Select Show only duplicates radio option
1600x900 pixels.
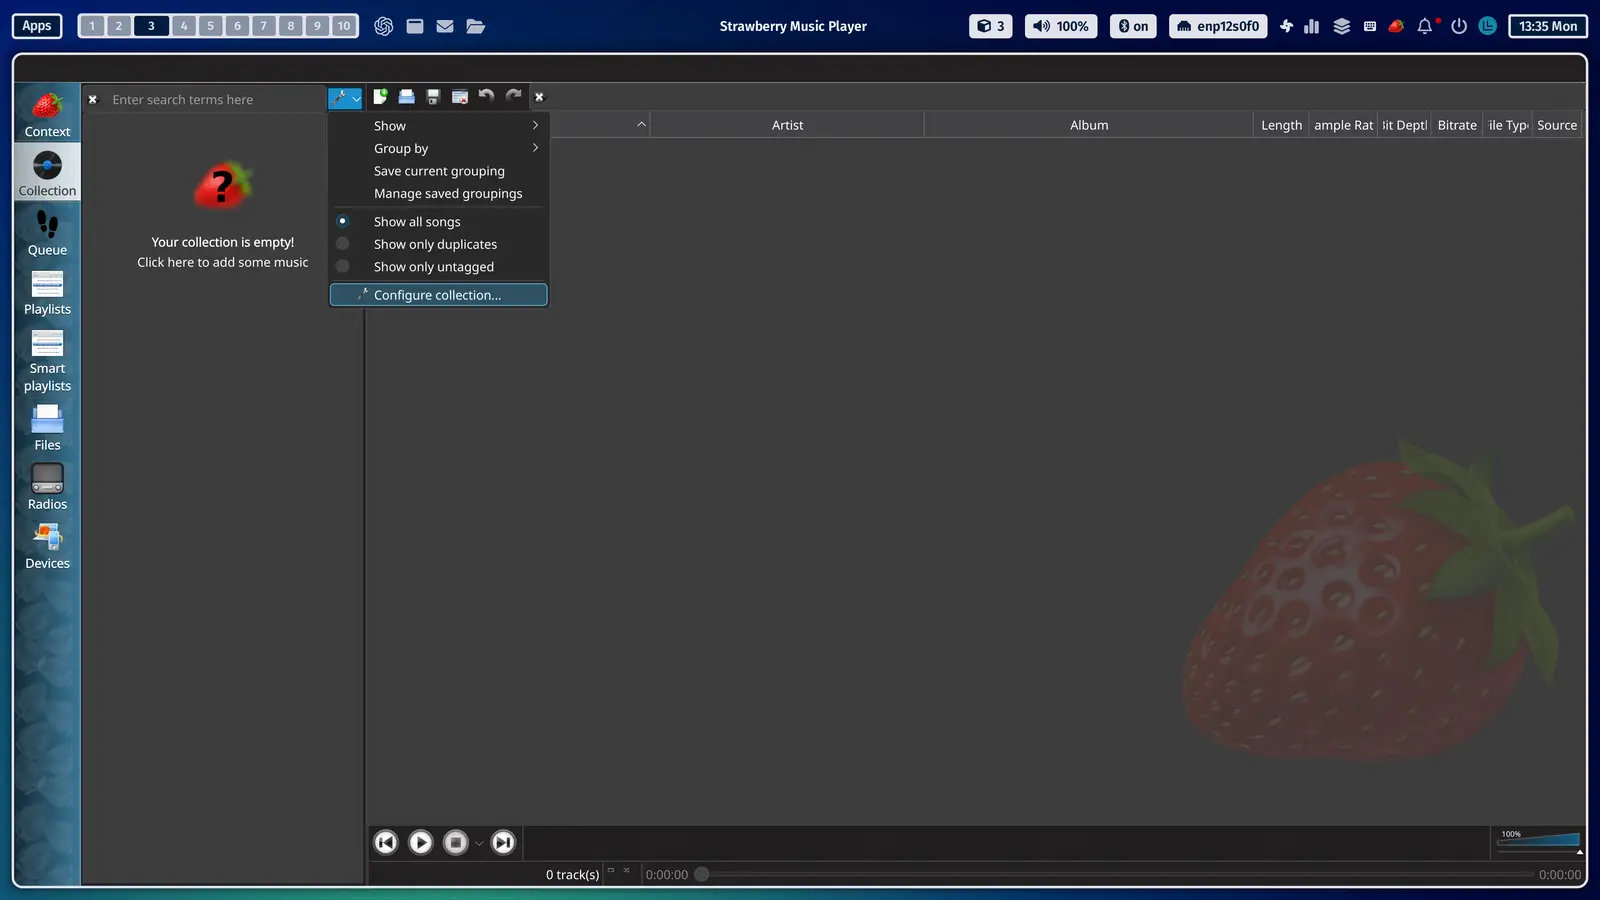tap(439, 244)
